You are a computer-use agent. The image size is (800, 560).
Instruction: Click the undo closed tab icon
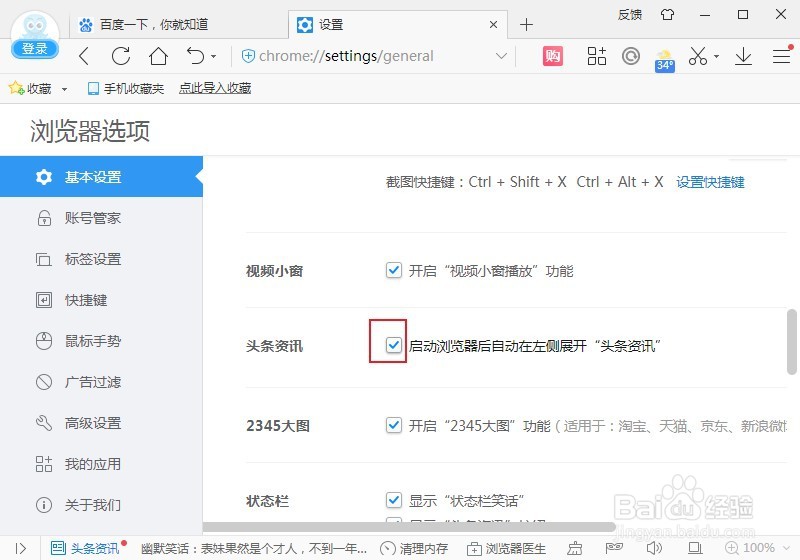(195, 56)
